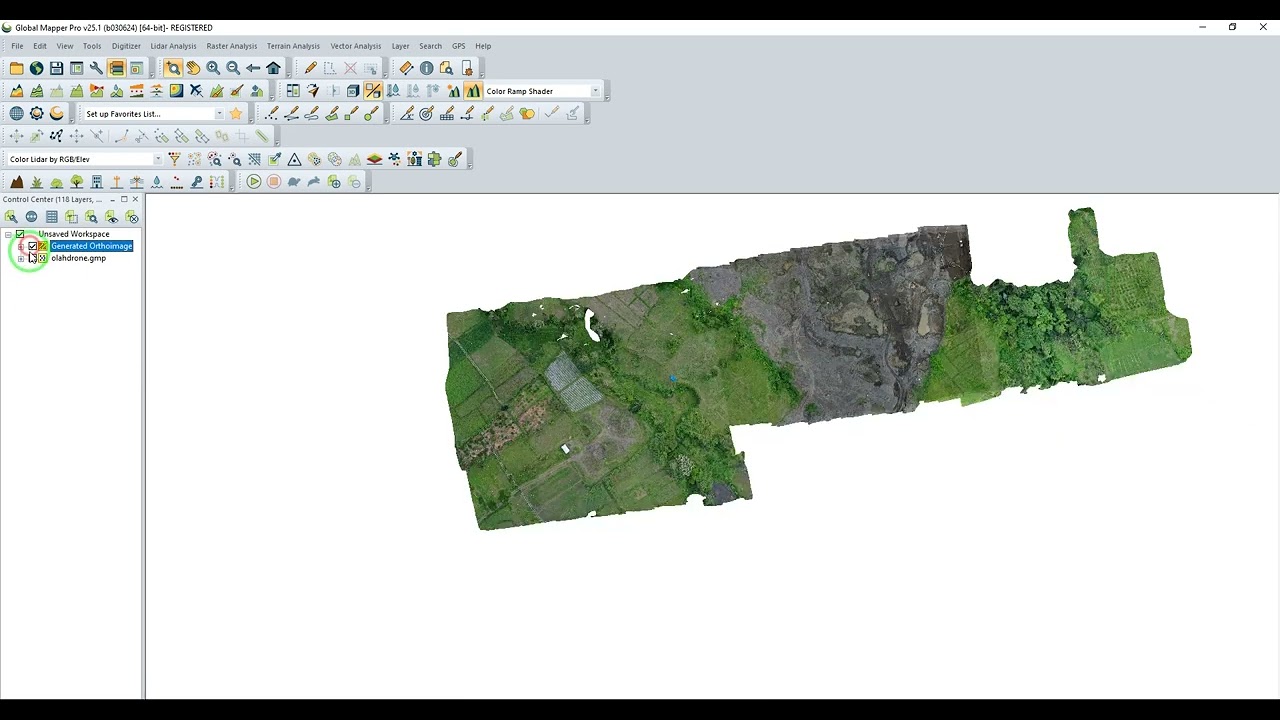
Task: Open the Raster Analysis menu
Action: [x=232, y=46]
